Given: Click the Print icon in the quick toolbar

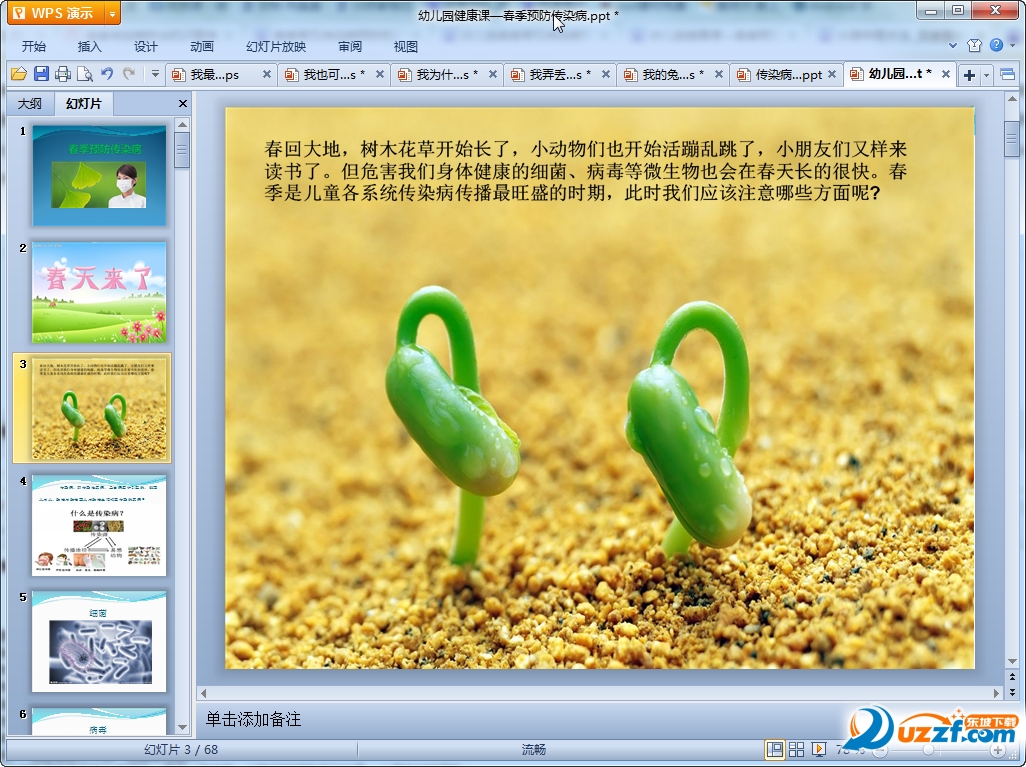Looking at the screenshot, I should pyautogui.click(x=63, y=75).
